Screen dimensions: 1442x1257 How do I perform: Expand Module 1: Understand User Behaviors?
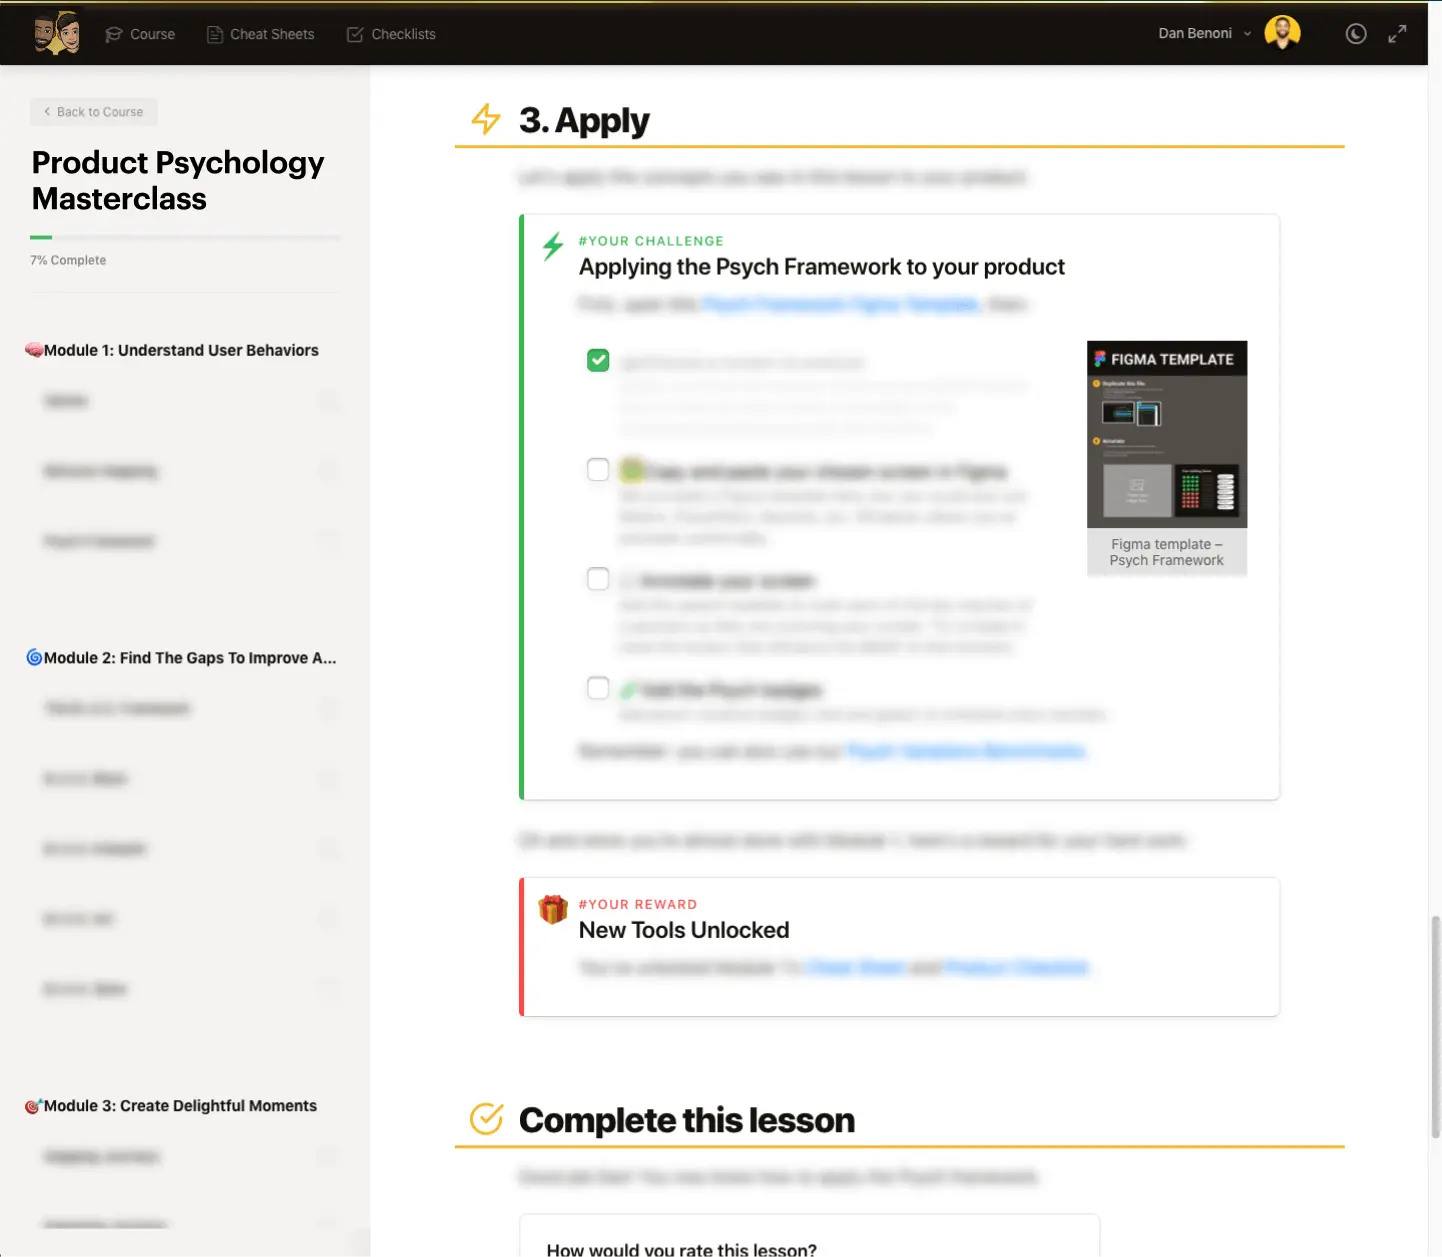[x=180, y=350]
